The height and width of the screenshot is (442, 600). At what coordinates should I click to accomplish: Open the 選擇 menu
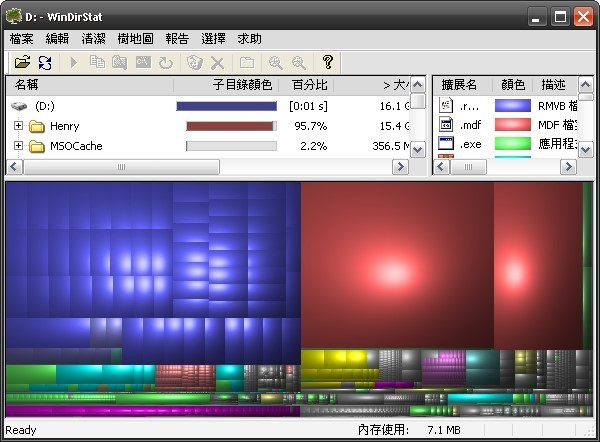click(214, 39)
